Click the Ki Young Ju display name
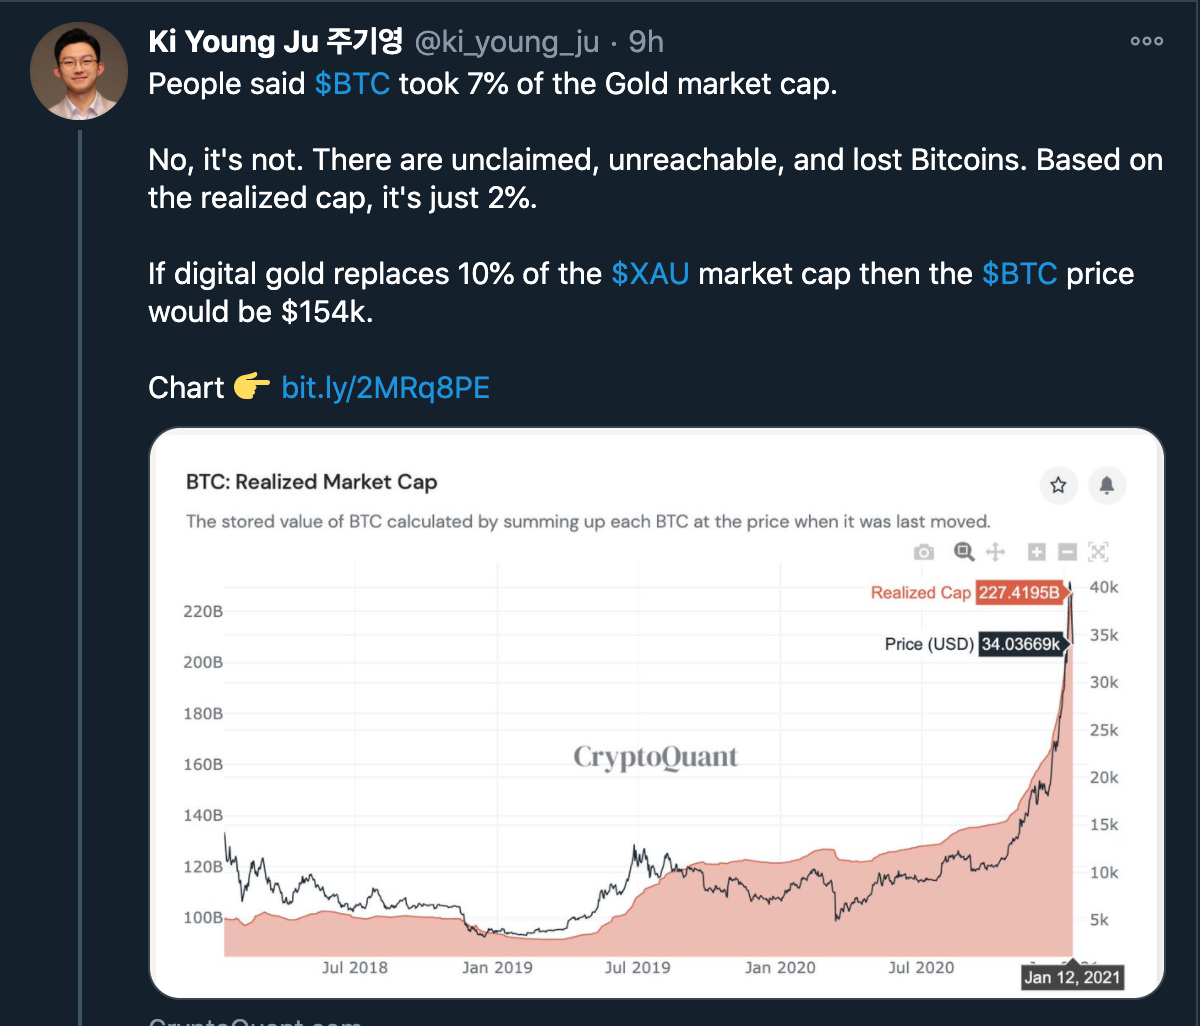Screen dimensions: 1200x1026 pos(275,41)
